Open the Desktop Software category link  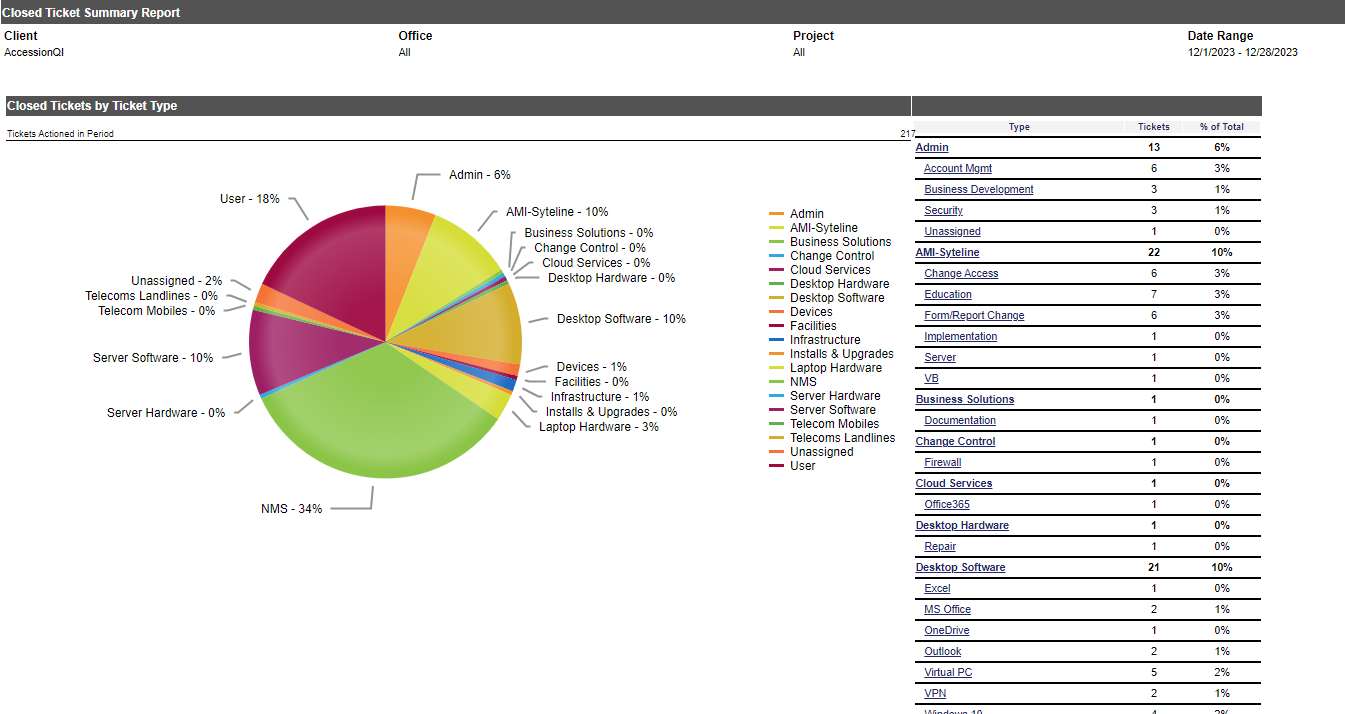tap(961, 567)
